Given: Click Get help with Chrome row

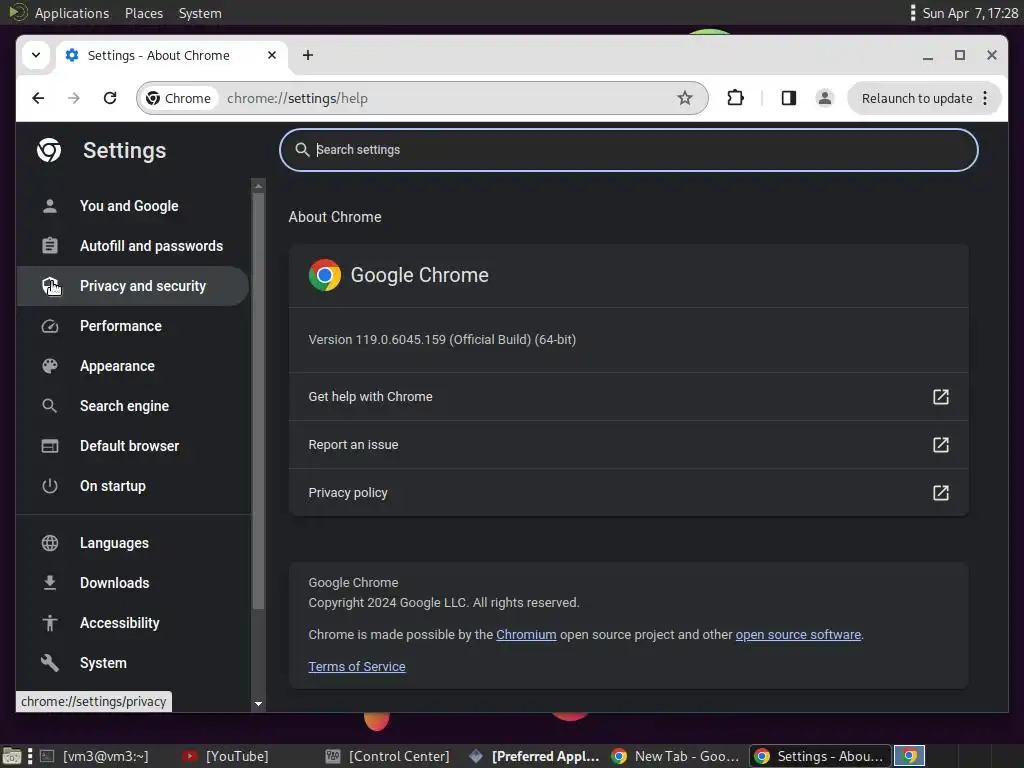Looking at the screenshot, I should click(628, 396).
